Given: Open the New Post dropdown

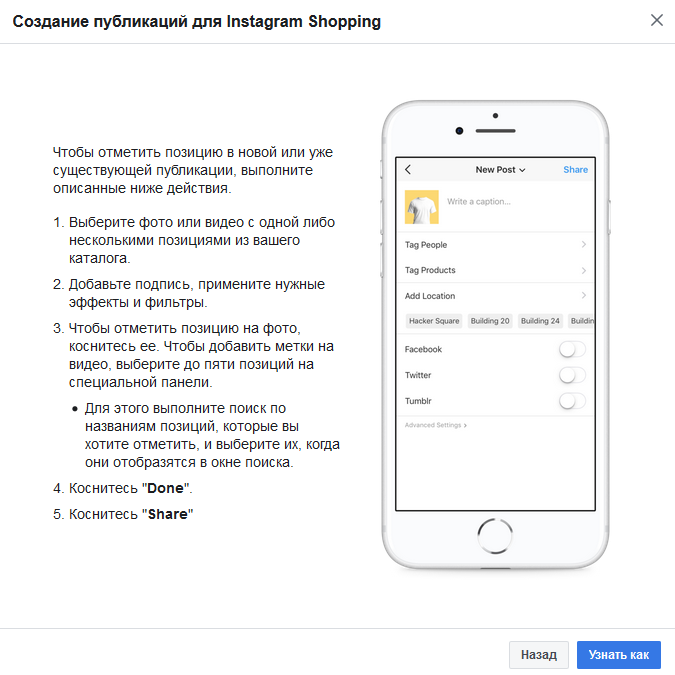Looking at the screenshot, I should coord(500,170).
